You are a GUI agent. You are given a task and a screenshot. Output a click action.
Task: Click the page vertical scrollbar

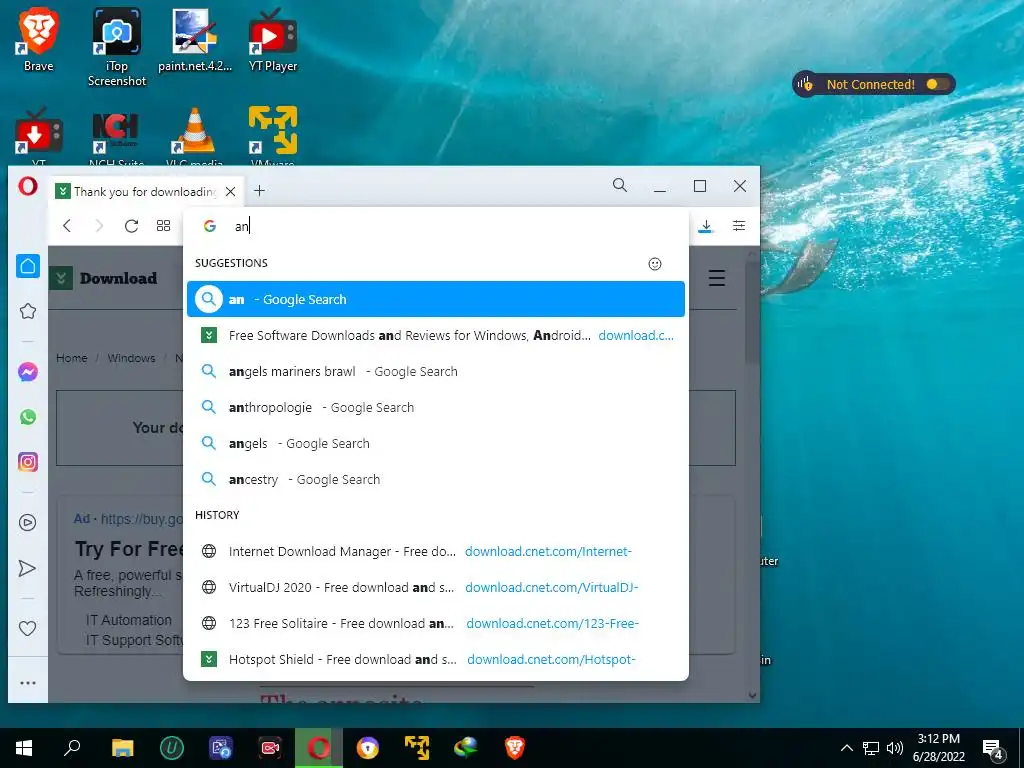click(752, 313)
